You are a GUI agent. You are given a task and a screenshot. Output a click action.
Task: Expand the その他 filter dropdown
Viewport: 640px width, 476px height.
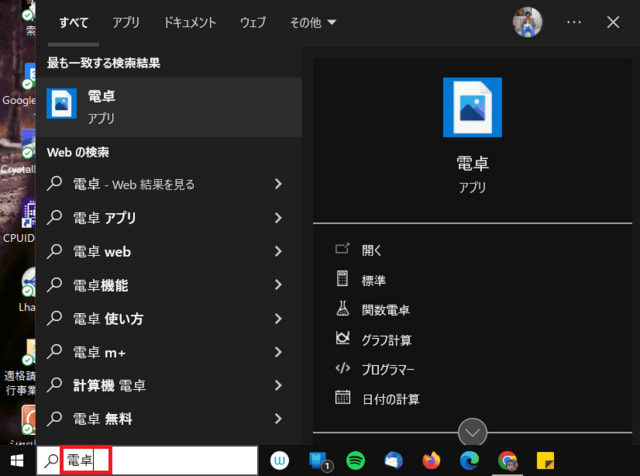[313, 22]
